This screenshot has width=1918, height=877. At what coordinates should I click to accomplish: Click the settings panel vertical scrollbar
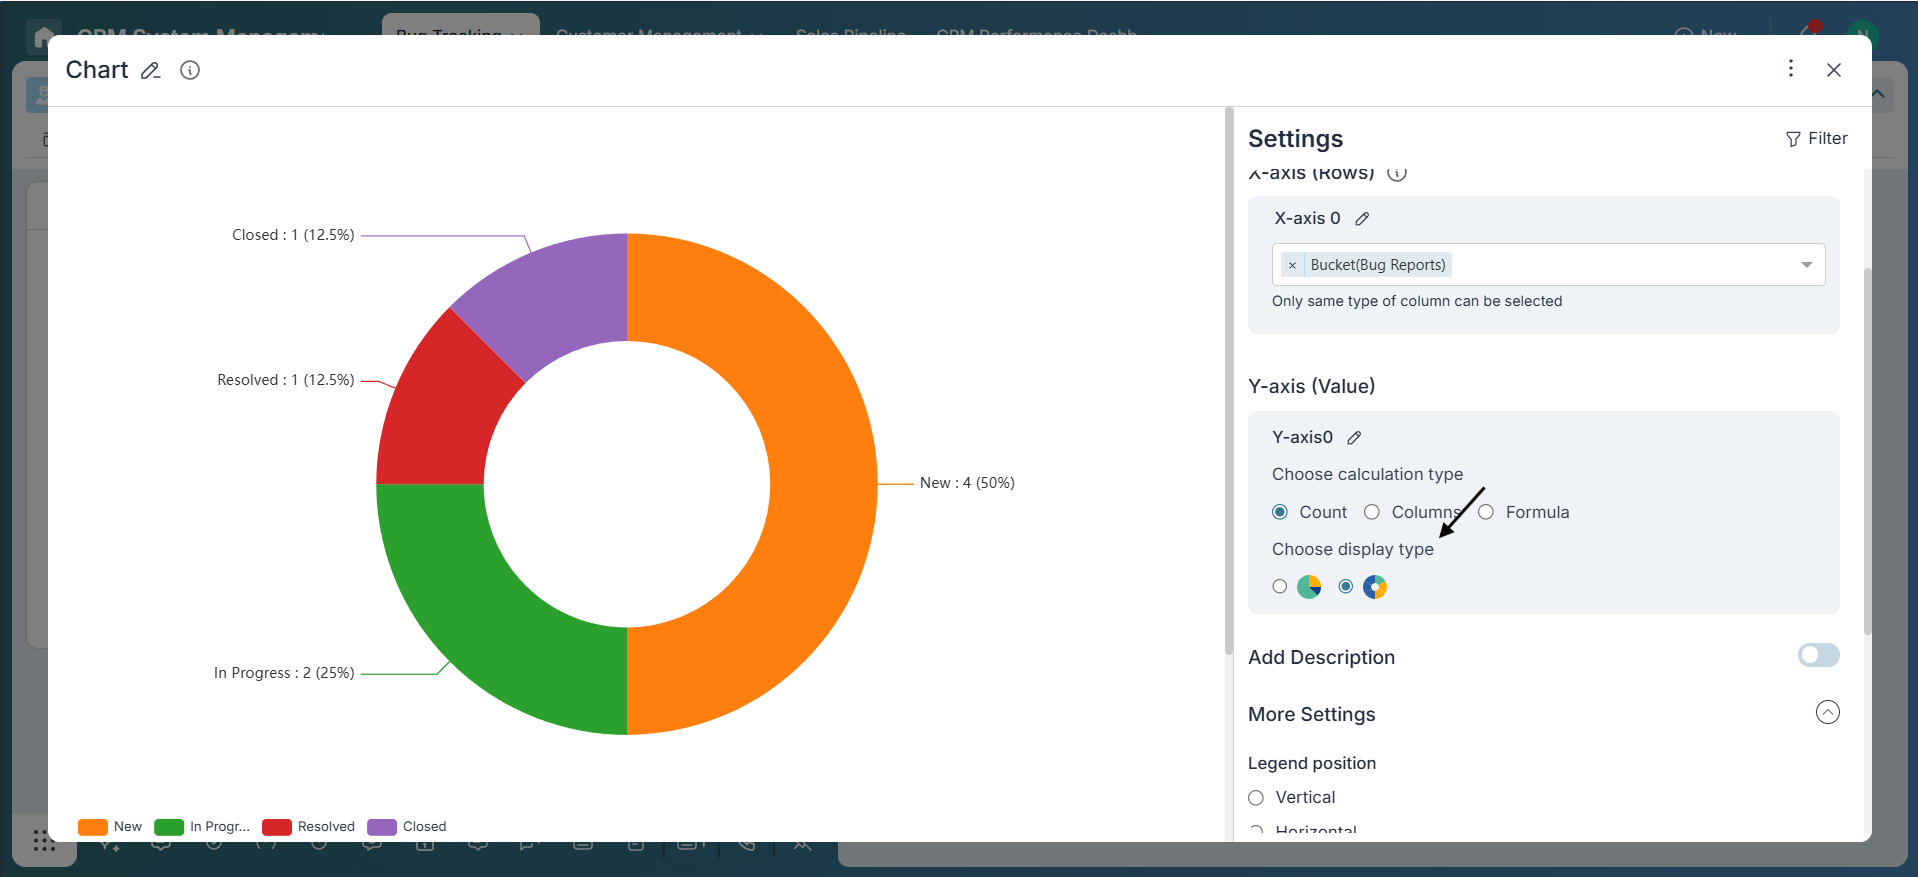click(x=1866, y=450)
